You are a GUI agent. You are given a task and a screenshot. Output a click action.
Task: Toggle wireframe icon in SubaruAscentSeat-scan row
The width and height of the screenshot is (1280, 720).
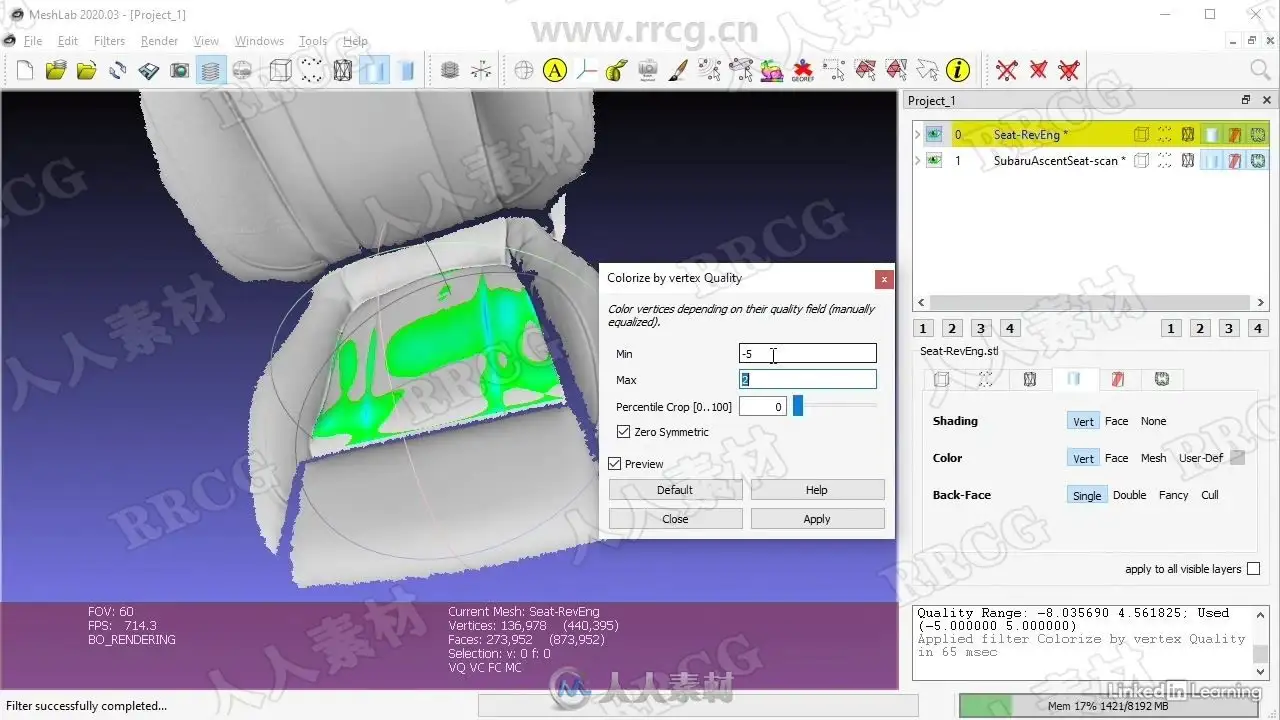[x=1188, y=160]
